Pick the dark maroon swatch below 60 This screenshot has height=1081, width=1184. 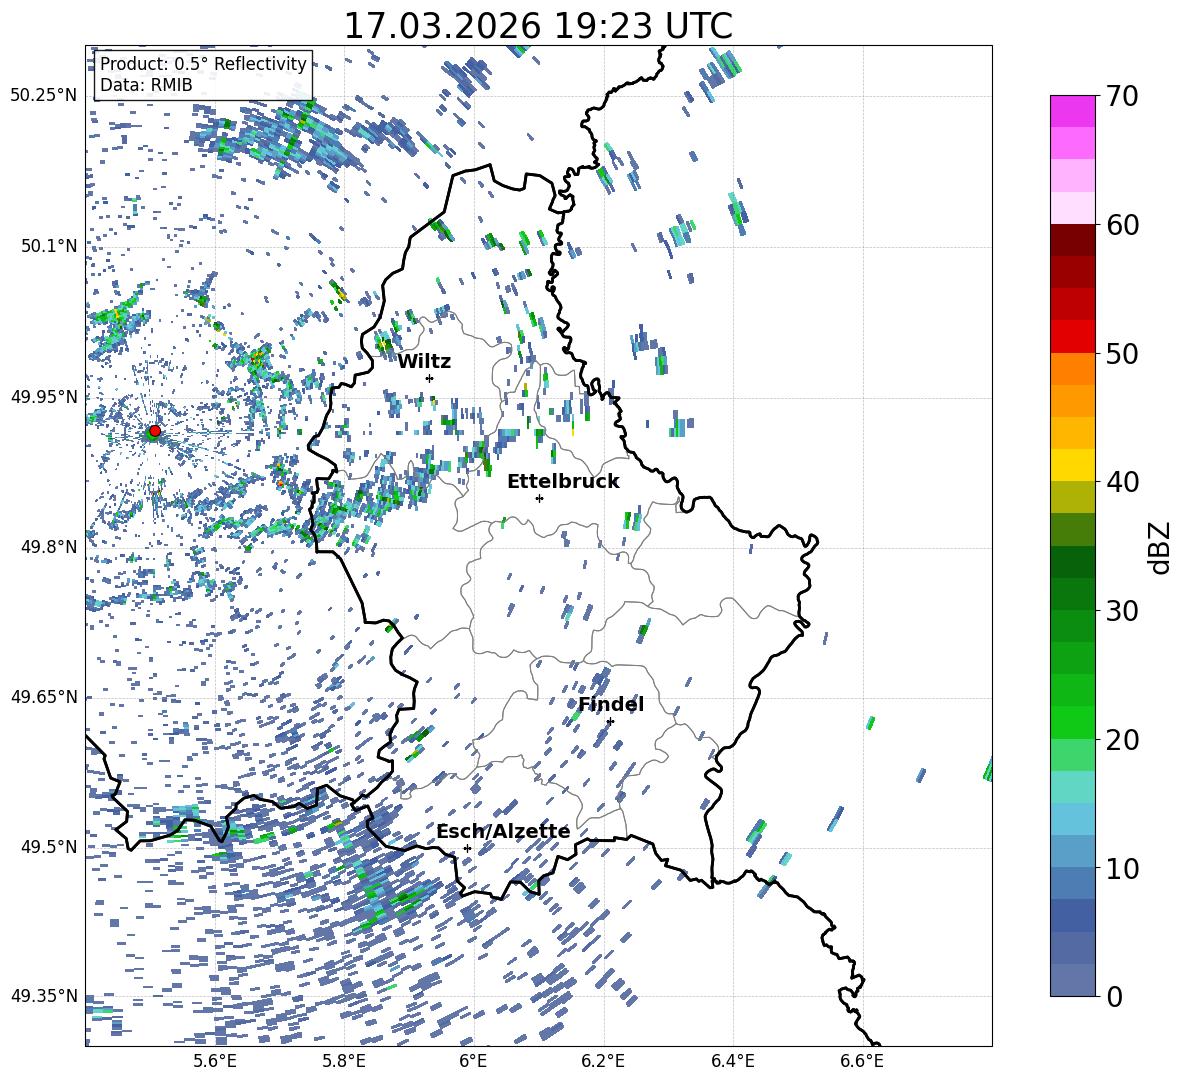pyautogui.click(x=1073, y=240)
